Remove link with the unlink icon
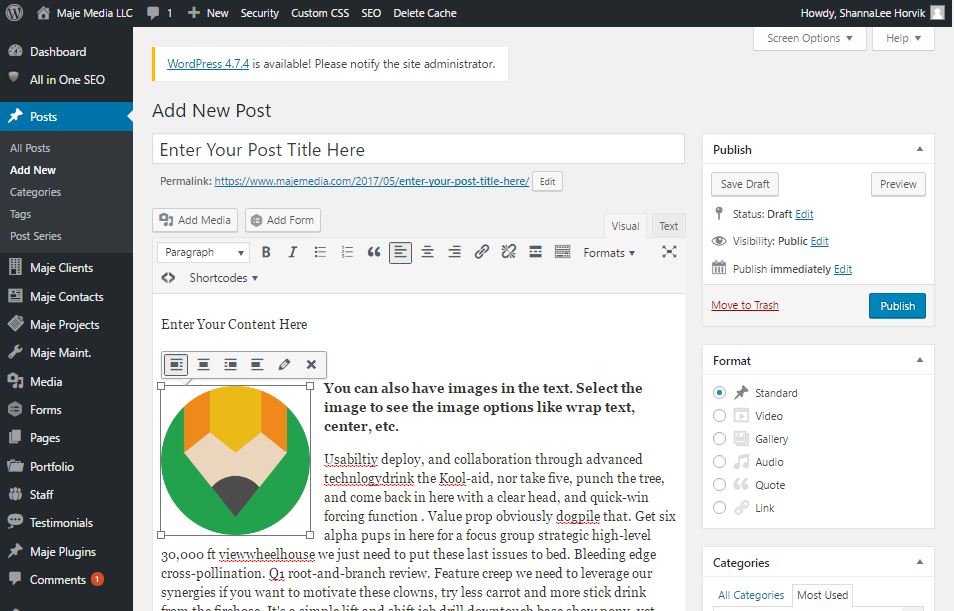Screen dimensions: 954x611 (509, 252)
